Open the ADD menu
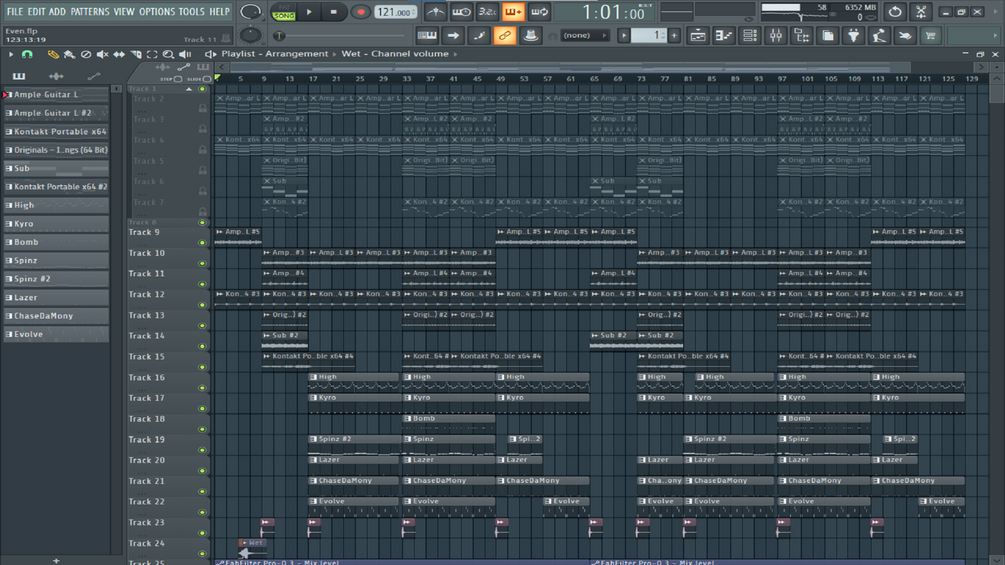The height and width of the screenshot is (565, 1005). (57, 12)
